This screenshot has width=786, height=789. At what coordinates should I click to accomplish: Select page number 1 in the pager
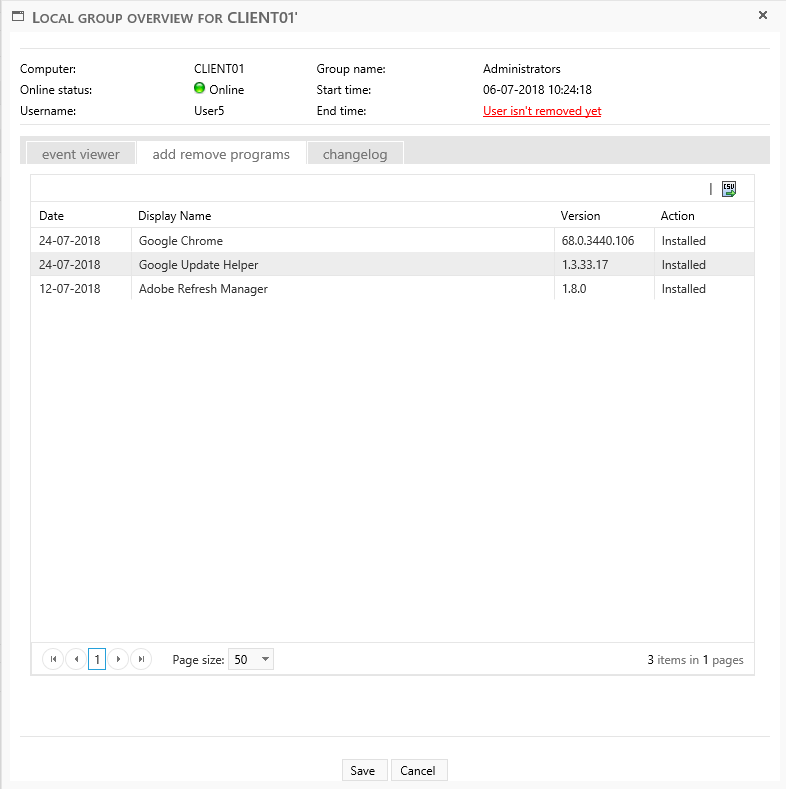97,659
